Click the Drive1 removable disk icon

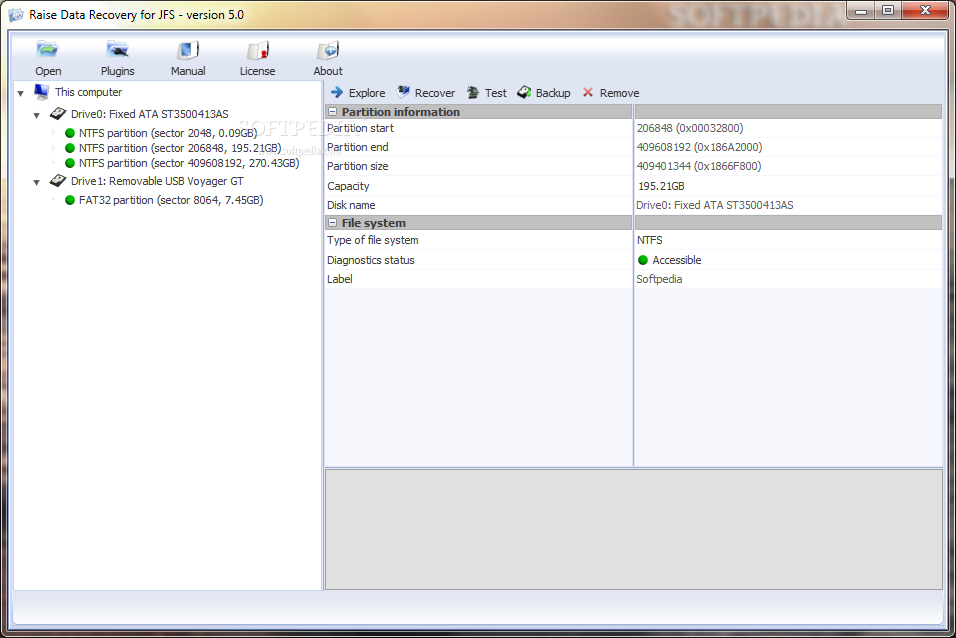tap(58, 181)
